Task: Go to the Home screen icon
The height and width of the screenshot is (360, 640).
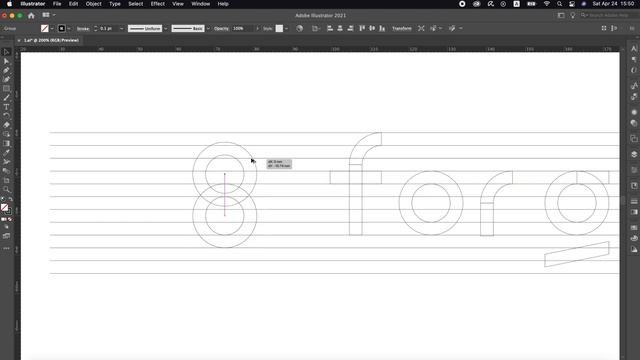Action: coord(31,16)
